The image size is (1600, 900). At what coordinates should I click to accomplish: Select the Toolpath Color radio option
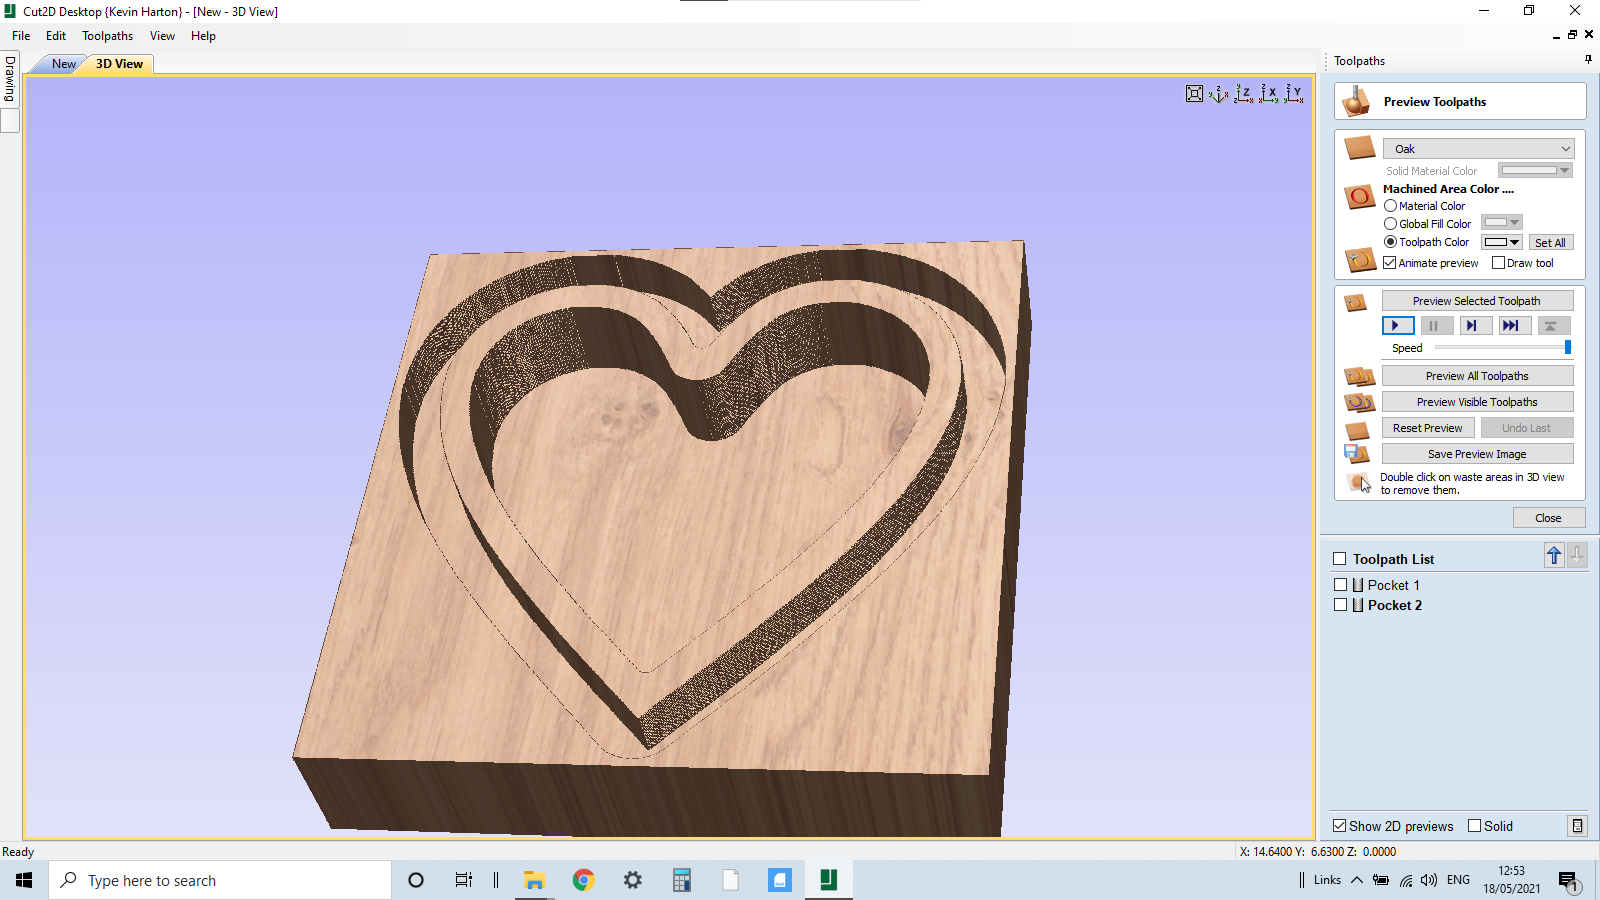click(1390, 242)
